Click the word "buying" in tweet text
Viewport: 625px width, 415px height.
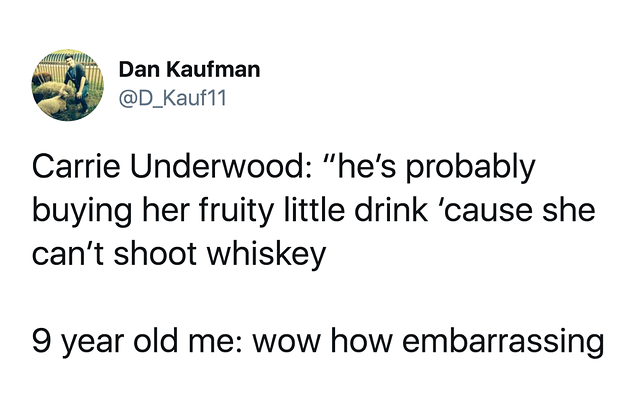pyautogui.click(x=82, y=213)
